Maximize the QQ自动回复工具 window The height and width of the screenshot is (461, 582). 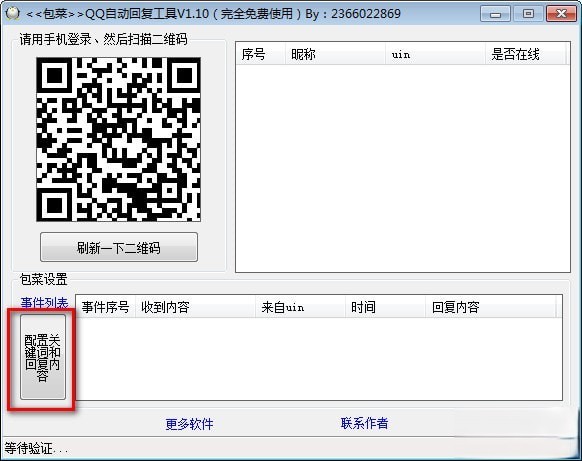[529, 14]
